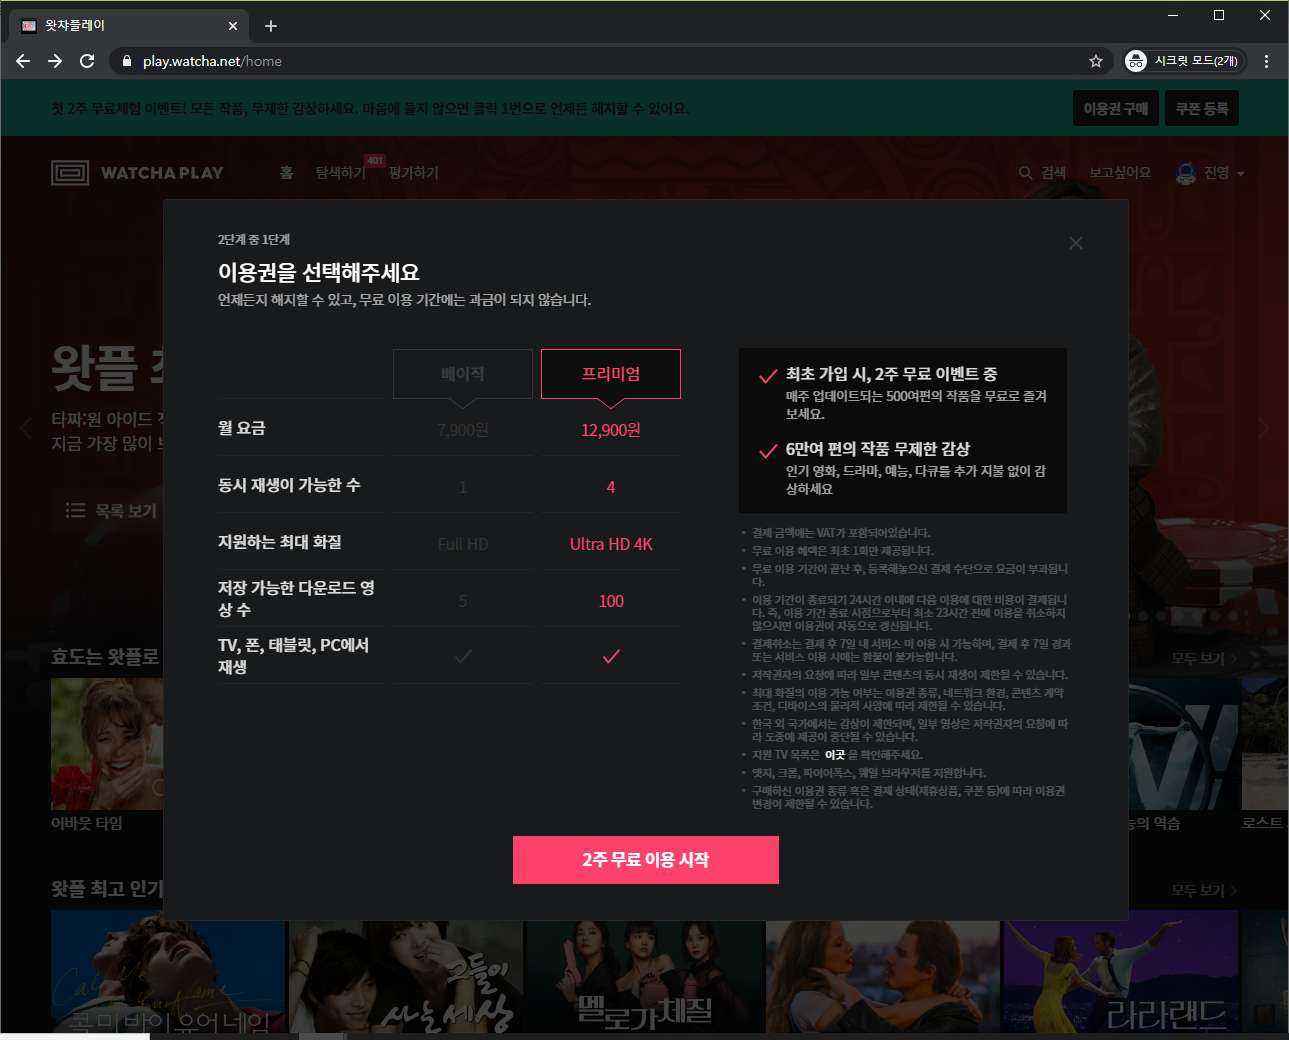
Task: Click the 지원하는 최대 화질 label
Action: (280, 542)
